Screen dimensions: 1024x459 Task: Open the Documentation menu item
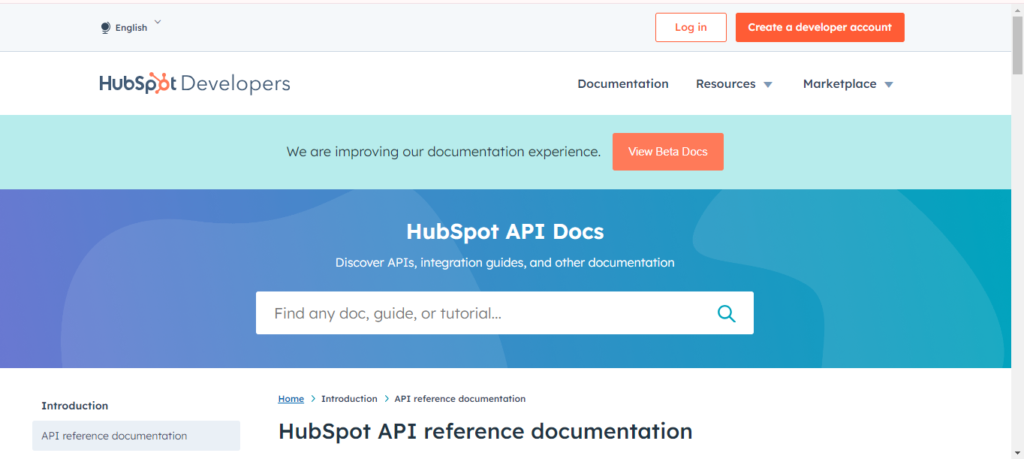tap(623, 84)
